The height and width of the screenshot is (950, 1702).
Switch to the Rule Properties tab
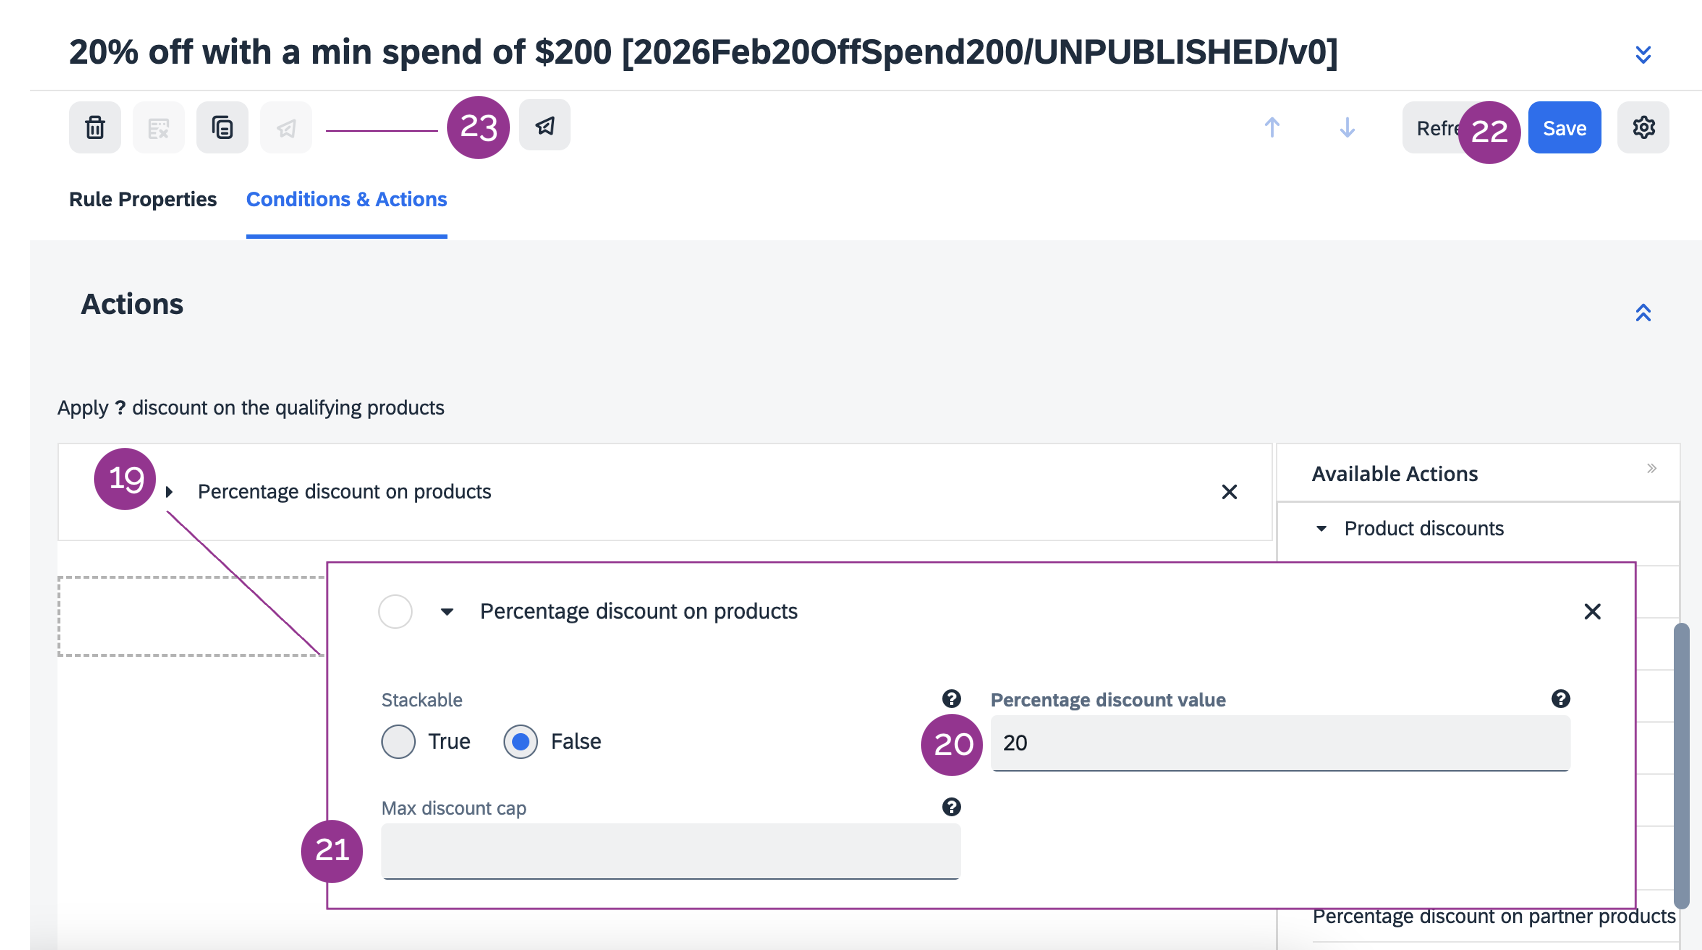143,199
